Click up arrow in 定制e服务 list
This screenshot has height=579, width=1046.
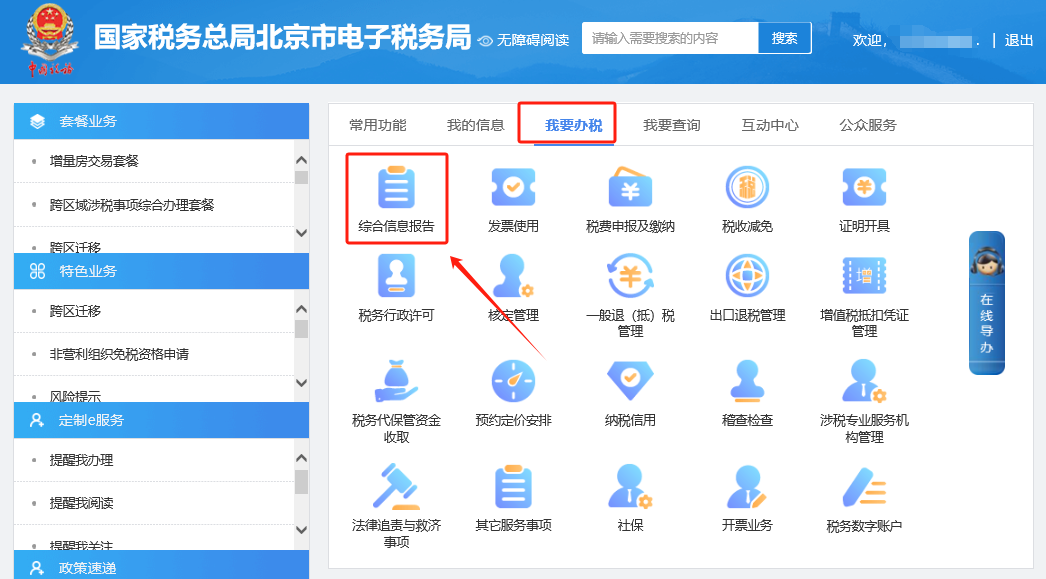(302, 458)
